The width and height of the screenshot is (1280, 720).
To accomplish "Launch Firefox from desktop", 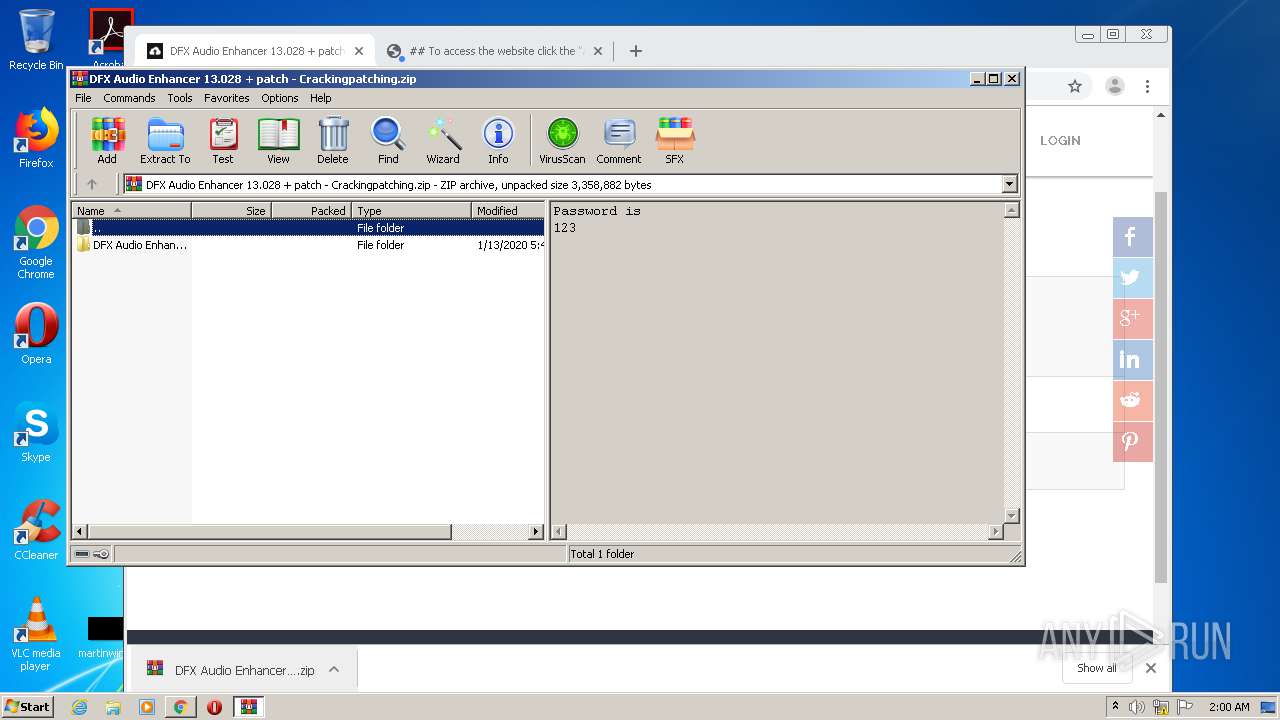I will coord(36,138).
